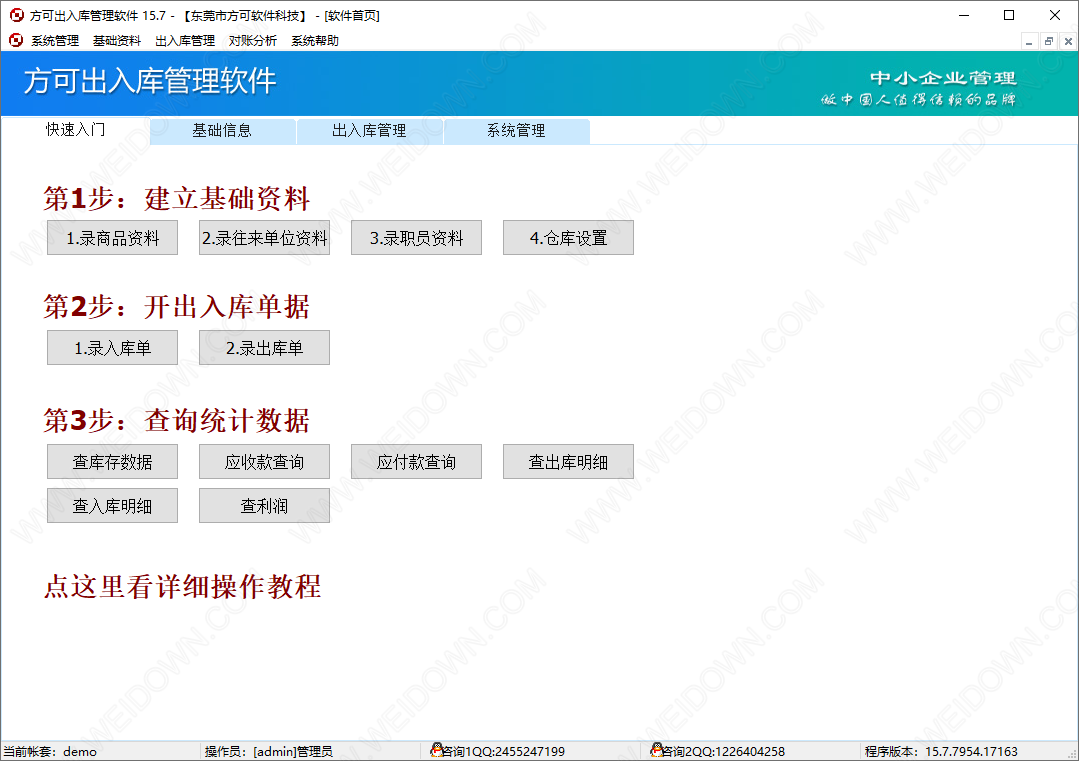Open 查出库明细
This screenshot has width=1079, height=761.
coord(568,462)
